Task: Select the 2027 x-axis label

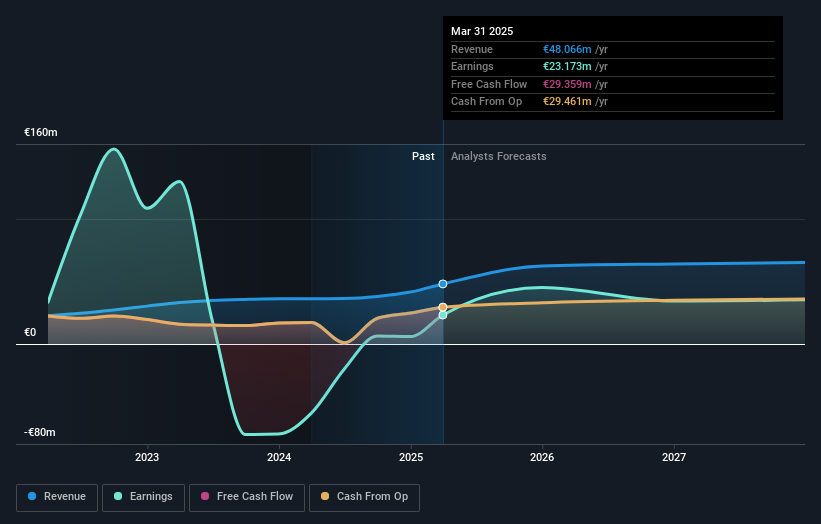Action: tap(674, 457)
